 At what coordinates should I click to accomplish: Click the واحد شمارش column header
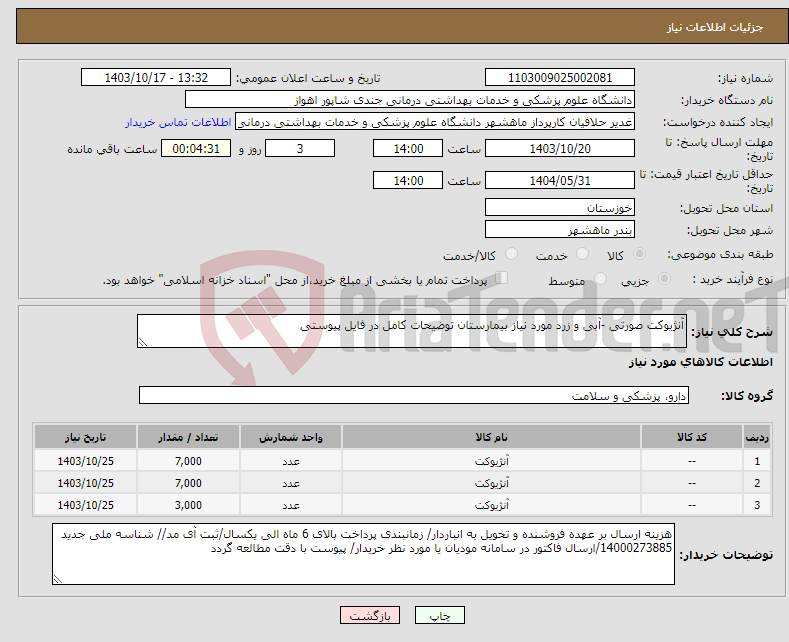pyautogui.click(x=291, y=437)
